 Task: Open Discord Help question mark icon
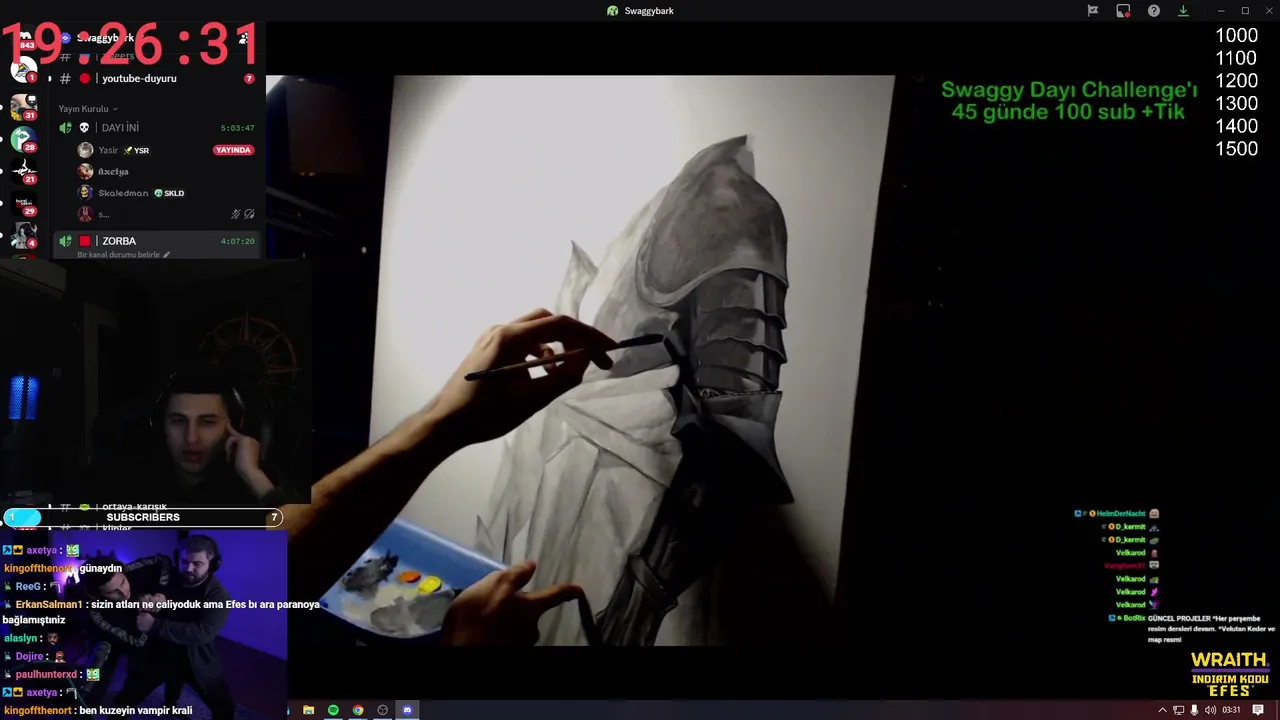tap(1154, 11)
